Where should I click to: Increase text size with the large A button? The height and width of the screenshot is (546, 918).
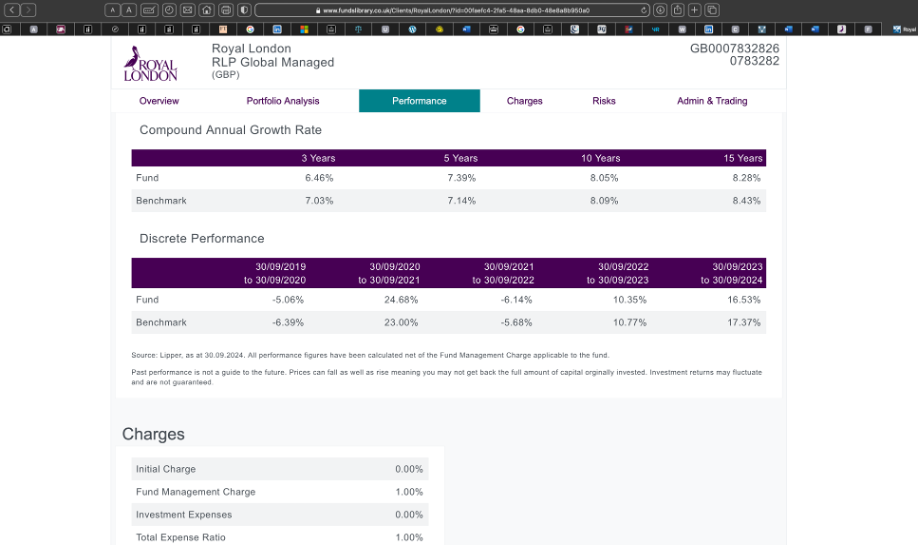coord(129,10)
